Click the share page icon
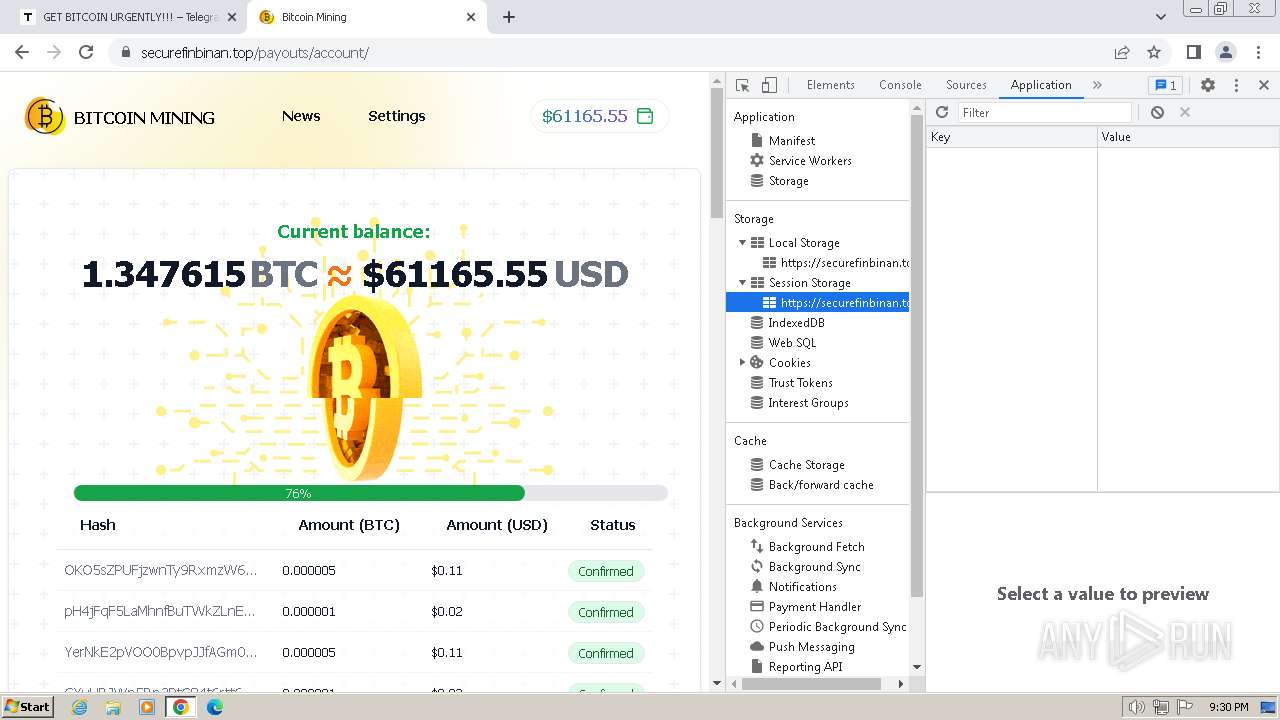The width and height of the screenshot is (1280, 720). point(1122,52)
